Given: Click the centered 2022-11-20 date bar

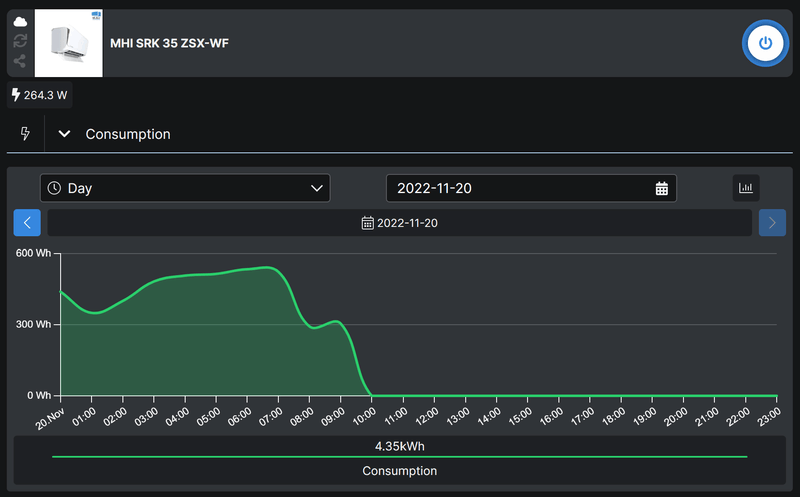Looking at the screenshot, I should point(400,223).
